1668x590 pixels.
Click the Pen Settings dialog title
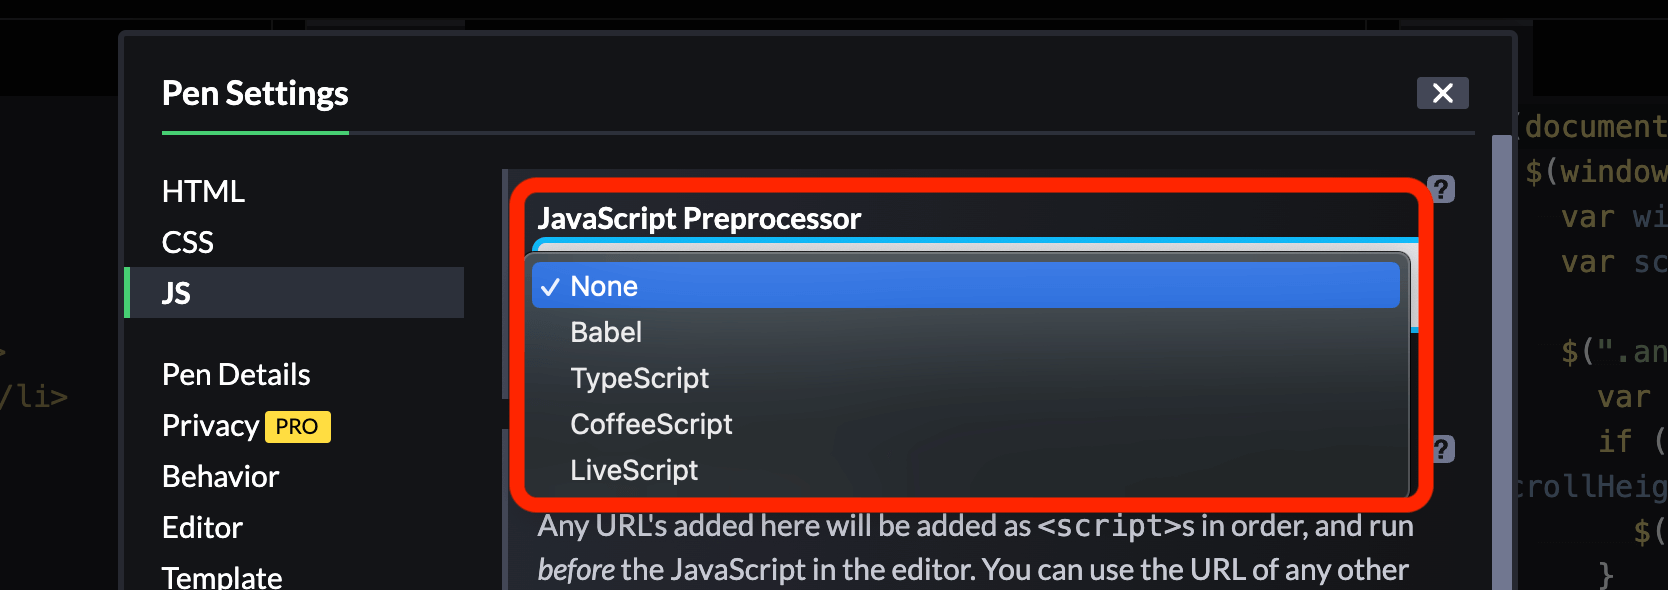coord(255,93)
